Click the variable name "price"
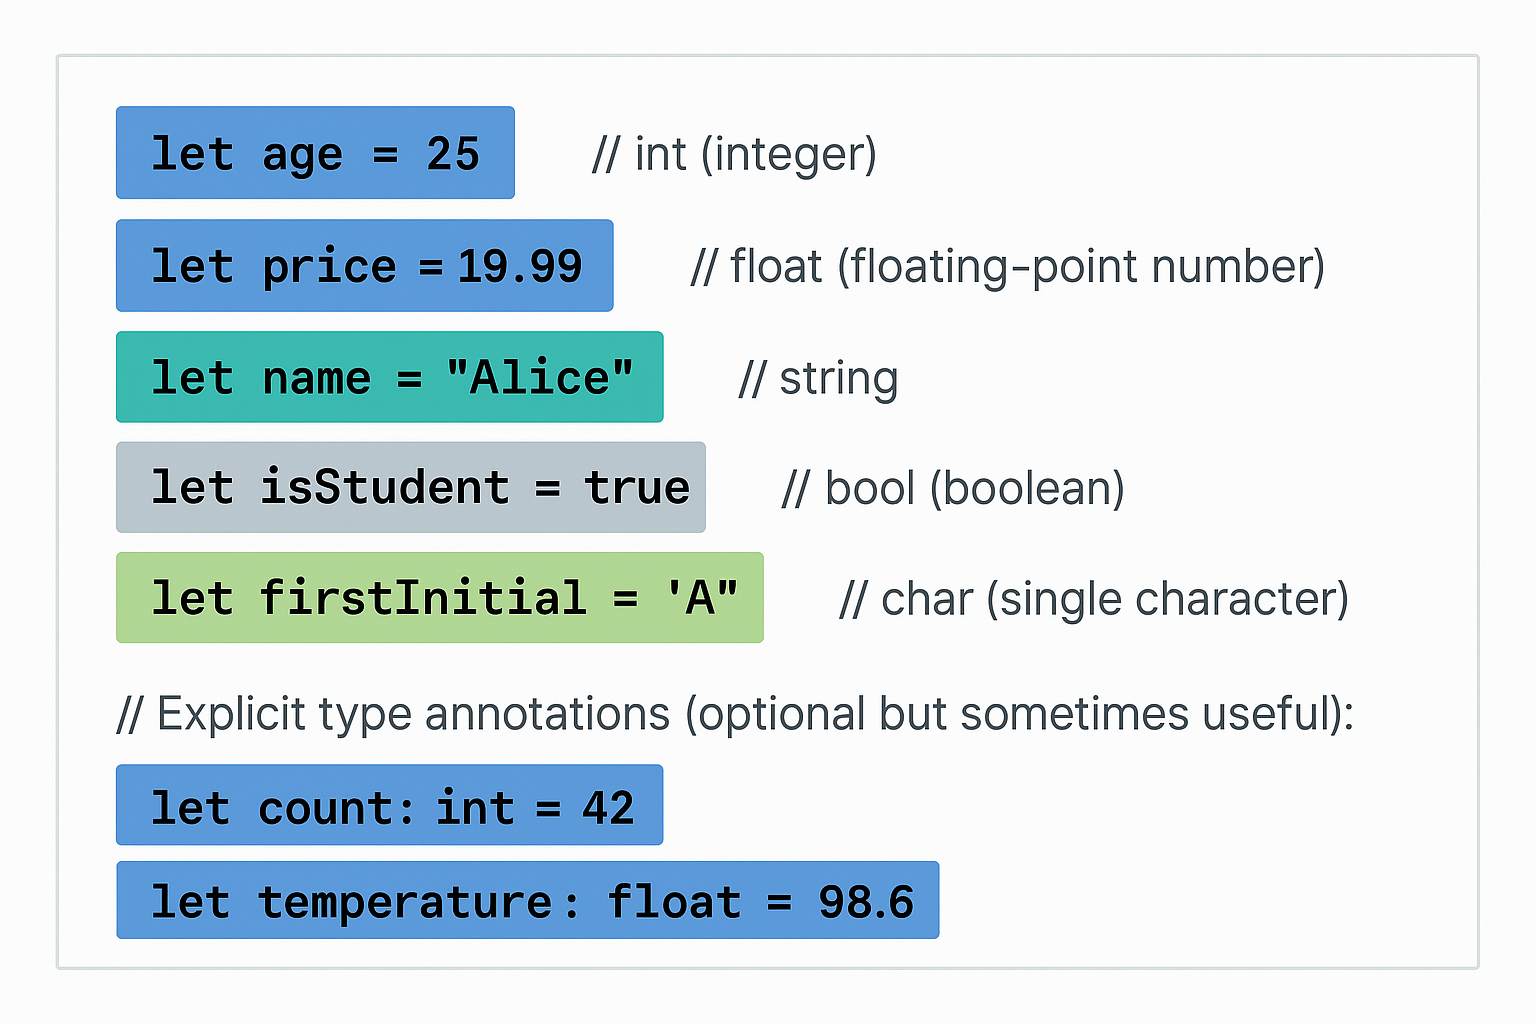The height and width of the screenshot is (1024, 1536). (x=329, y=267)
